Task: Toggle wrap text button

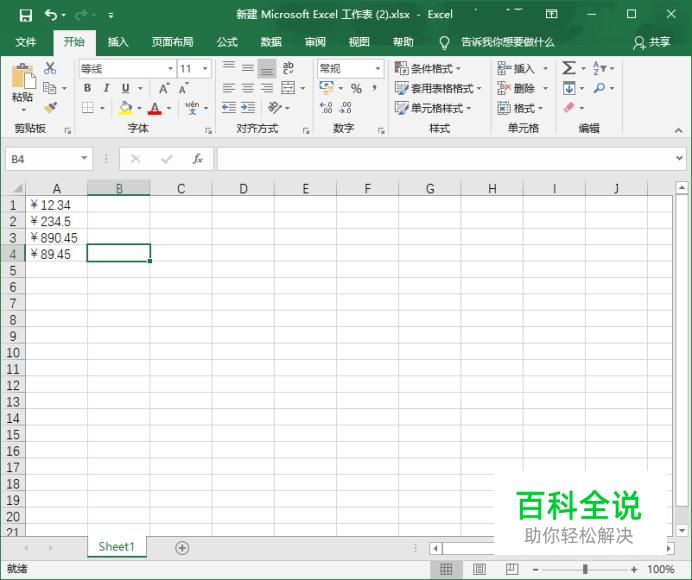Action: click(x=288, y=68)
